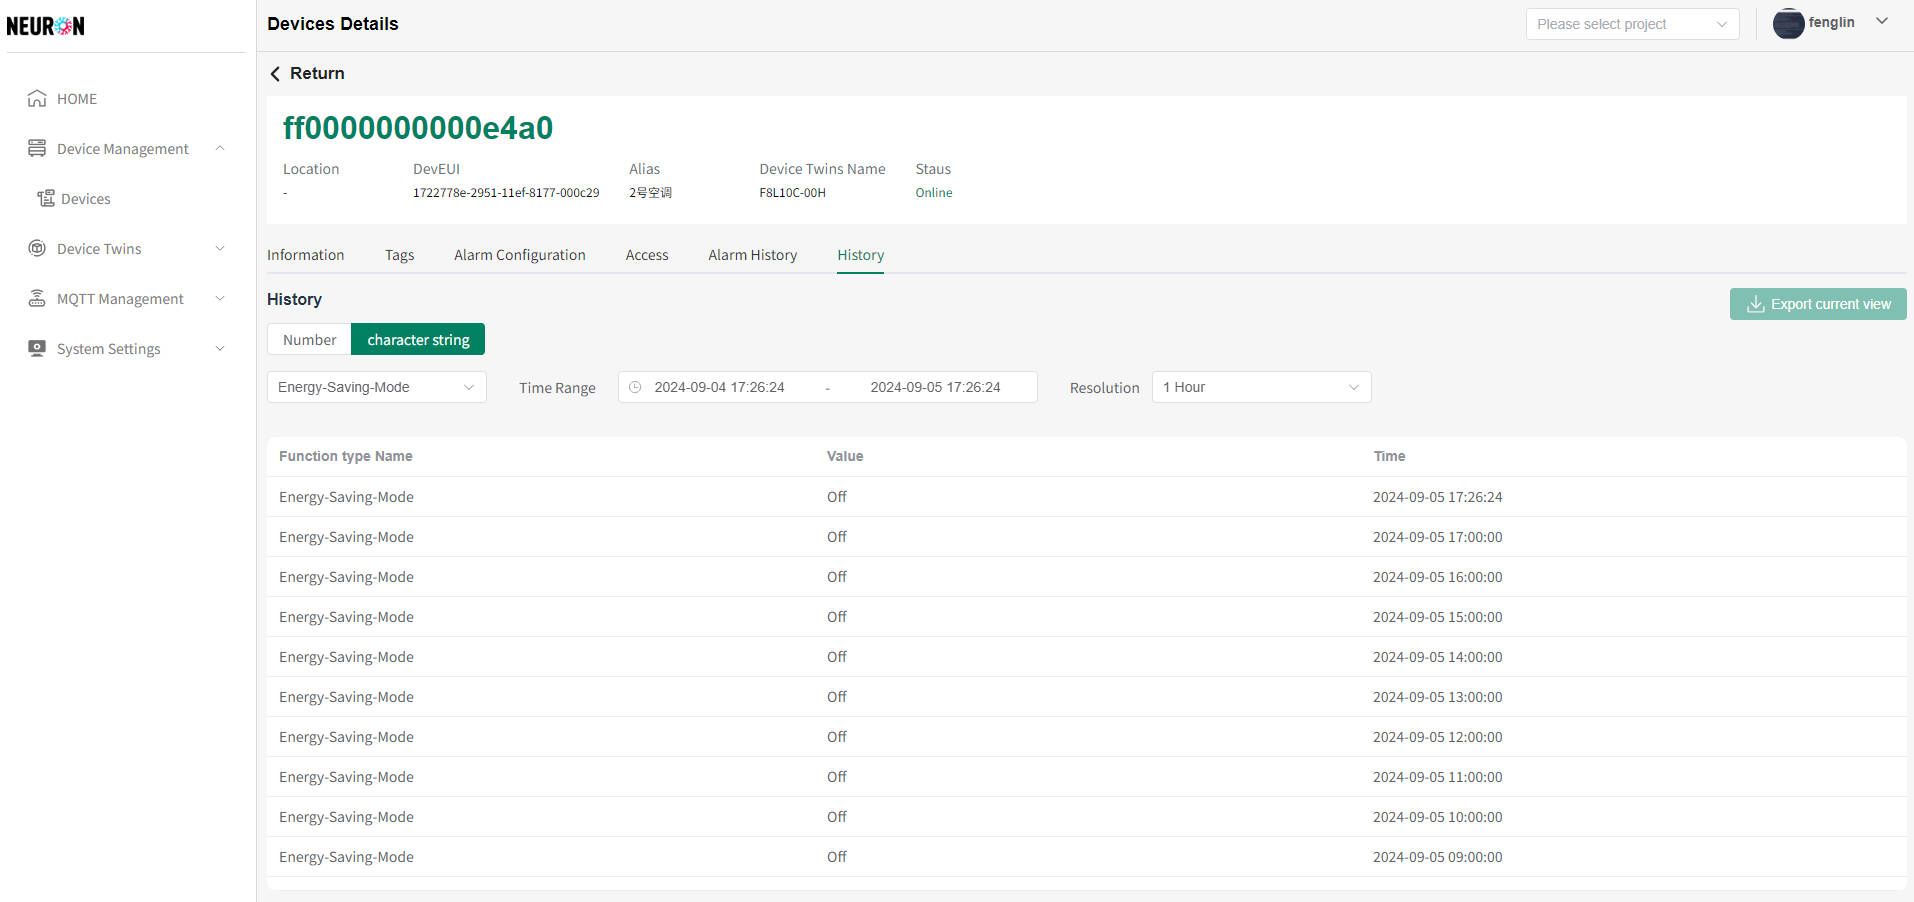Switch to the Information tab
Screen dimensions: 1914x902
pyautogui.click(x=305, y=255)
